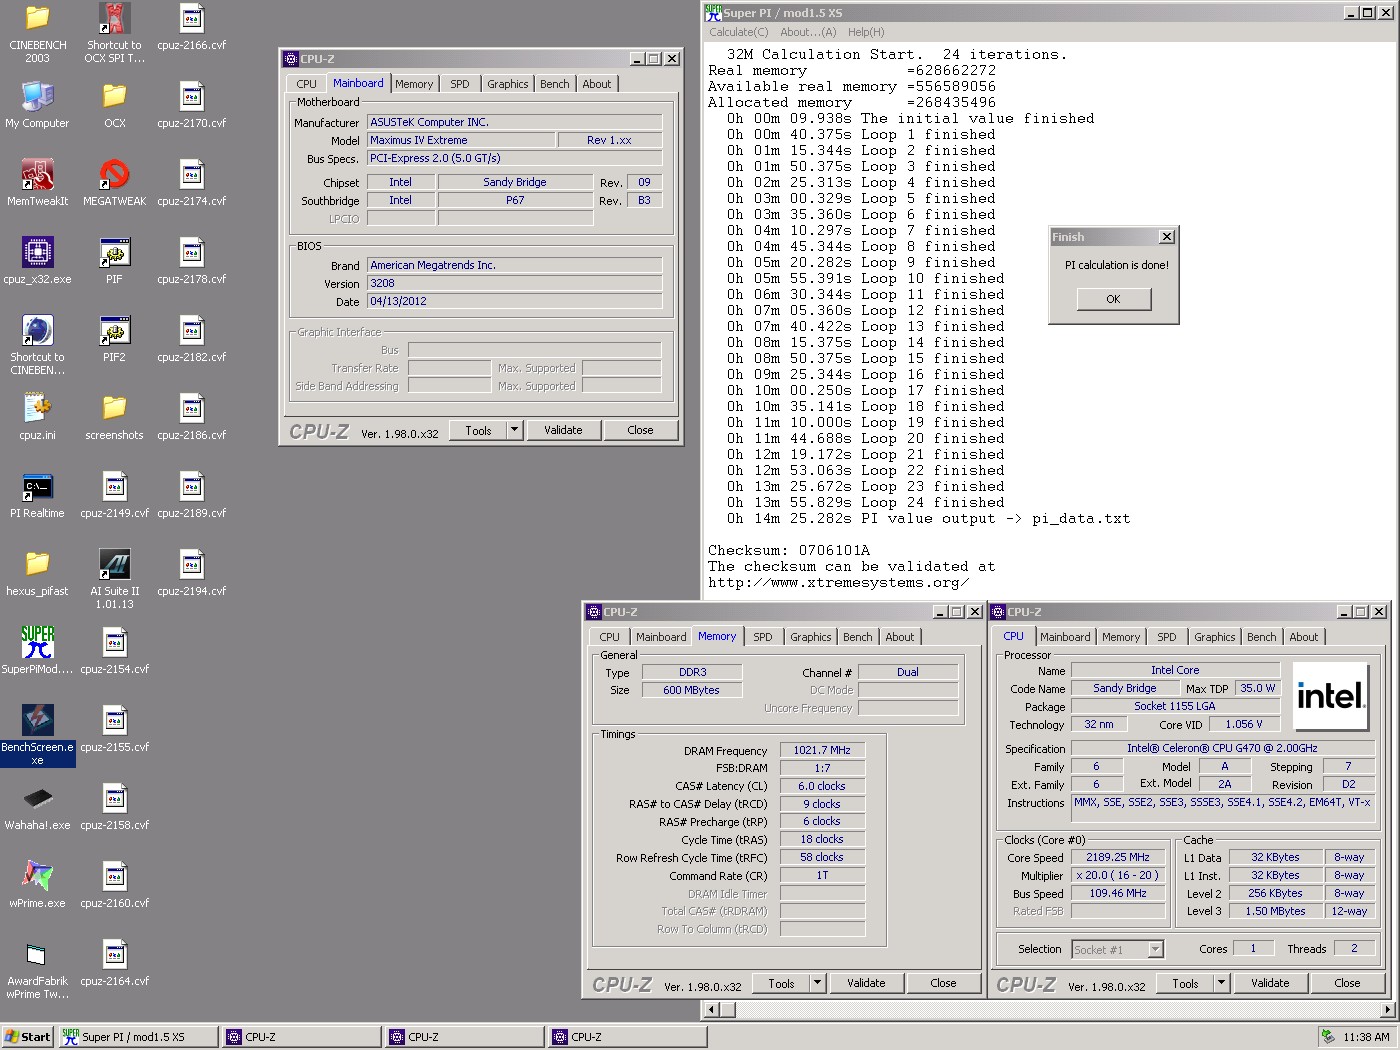Switch to SPD tab in Mainboard CPU-Z window
1400x1050 pixels.
click(460, 84)
